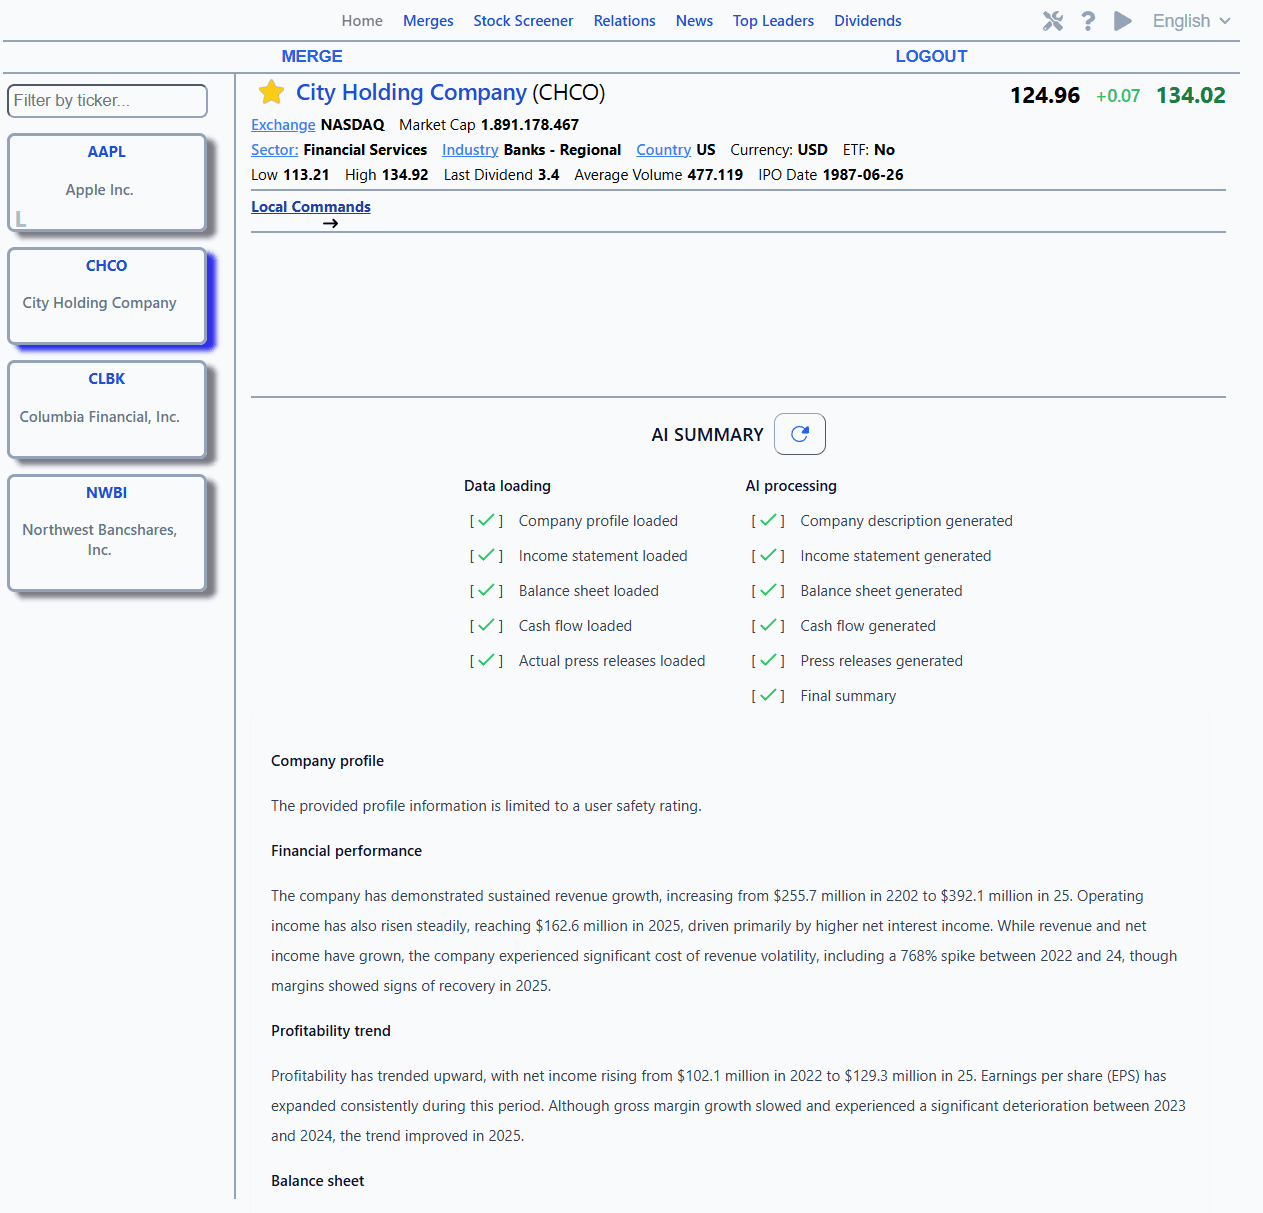1263x1213 pixels.
Task: Click the L marker on AAPL card
Action: [x=21, y=219]
